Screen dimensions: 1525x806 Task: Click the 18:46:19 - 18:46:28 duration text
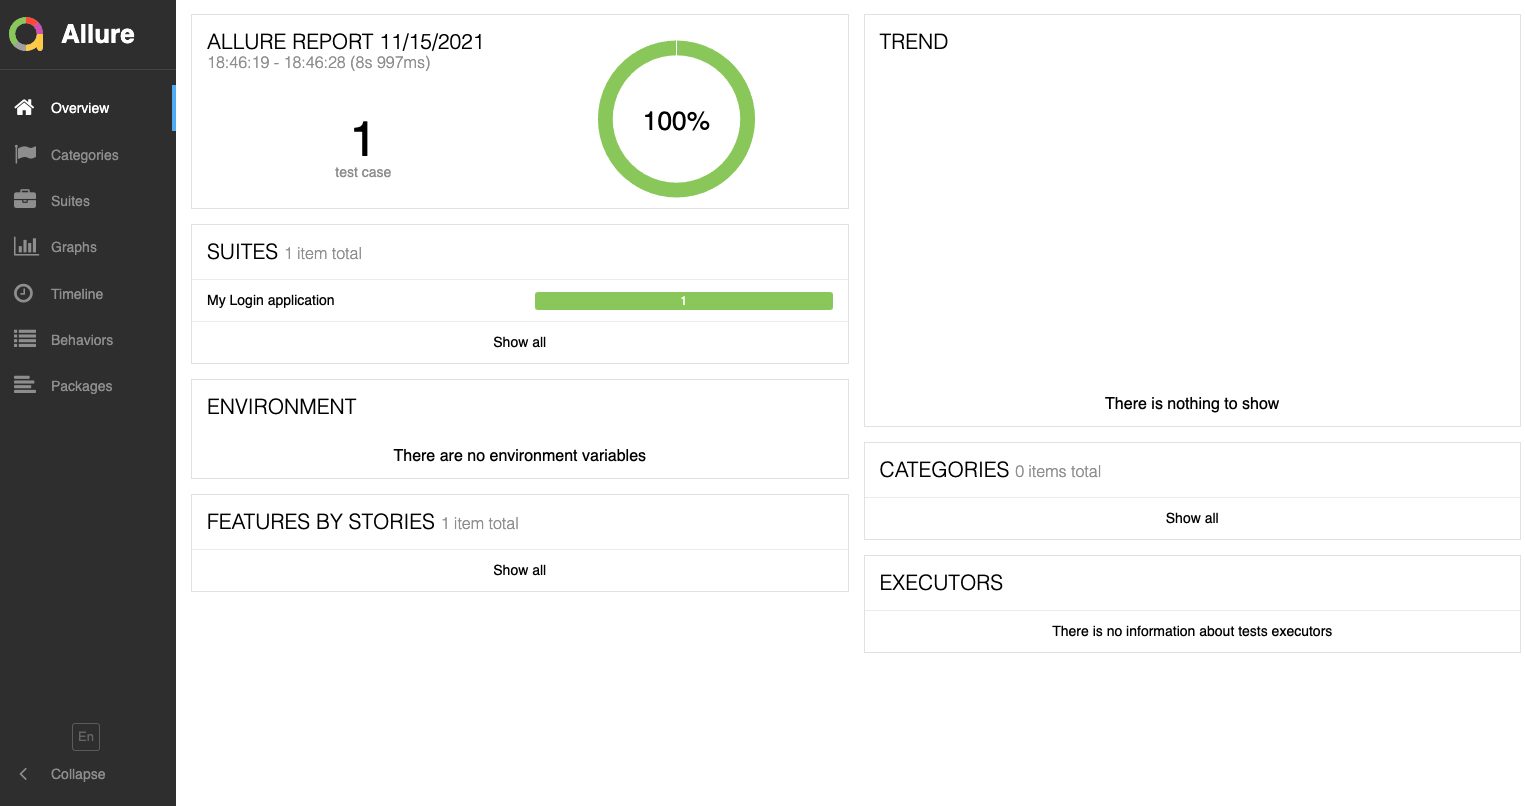coord(319,63)
